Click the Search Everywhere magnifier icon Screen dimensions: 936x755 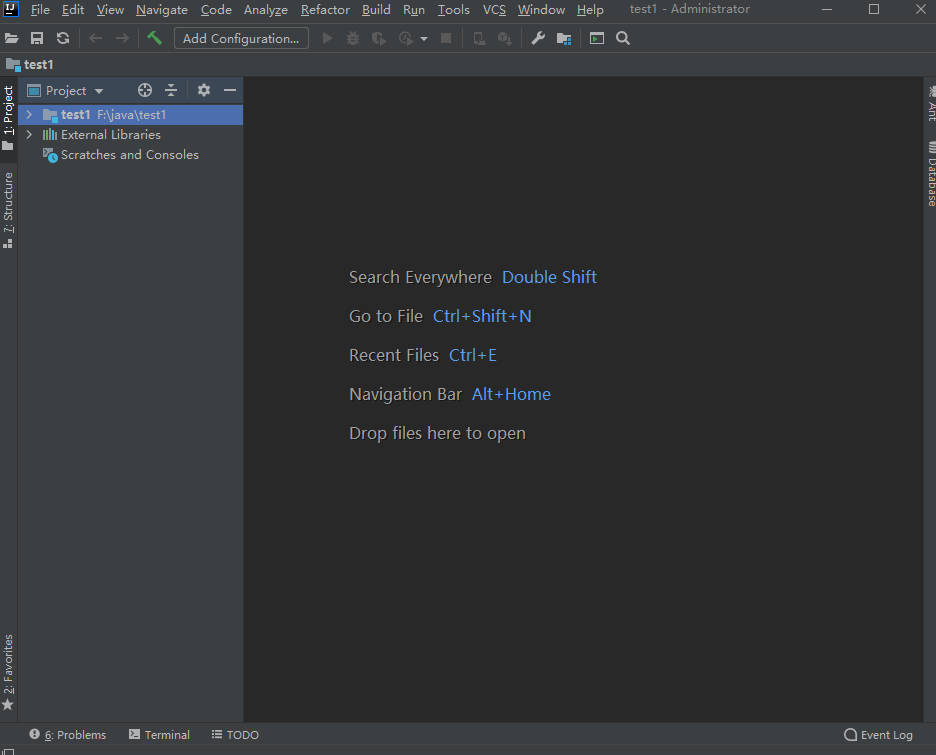[623, 39]
